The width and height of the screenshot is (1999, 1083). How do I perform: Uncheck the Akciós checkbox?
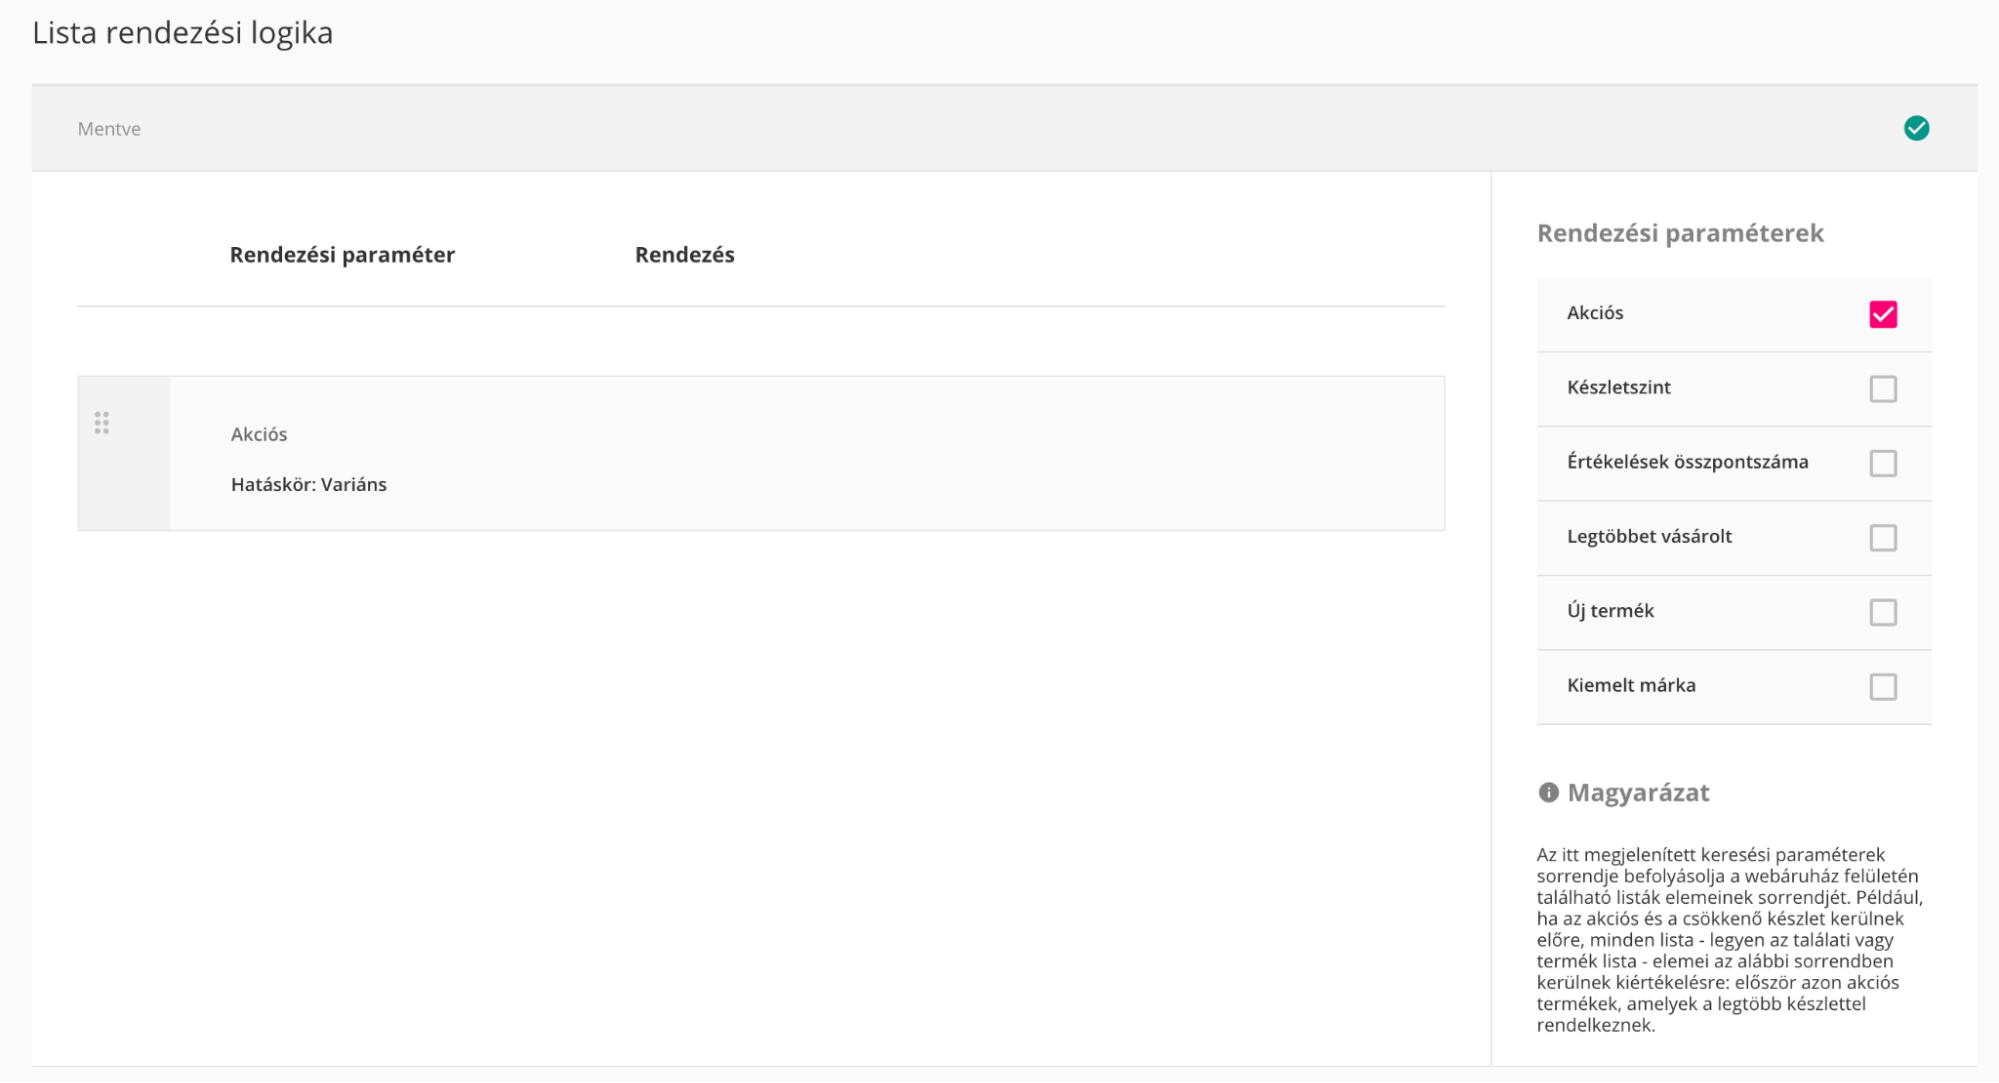[x=1882, y=314]
